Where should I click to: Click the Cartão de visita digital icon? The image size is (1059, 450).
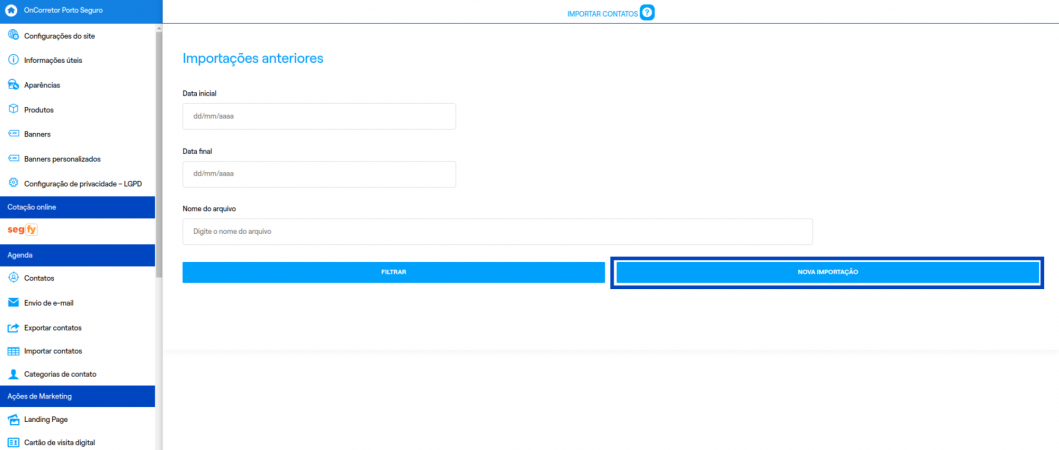tap(13, 443)
